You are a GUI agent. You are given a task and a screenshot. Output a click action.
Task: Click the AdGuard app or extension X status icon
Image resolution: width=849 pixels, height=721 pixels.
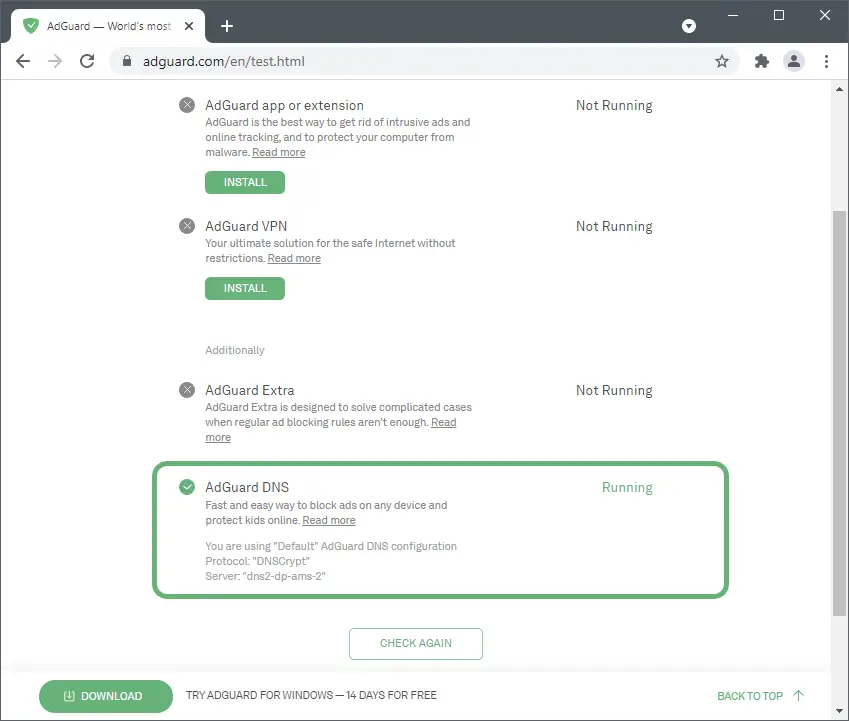pos(187,105)
